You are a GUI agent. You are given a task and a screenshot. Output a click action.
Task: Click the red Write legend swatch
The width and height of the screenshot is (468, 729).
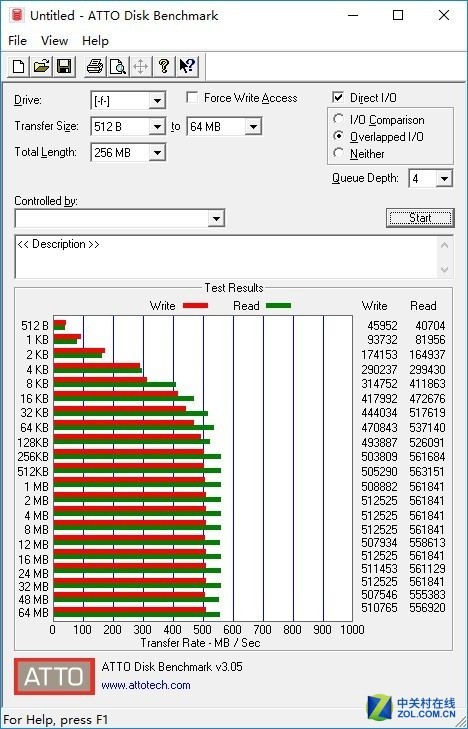click(196, 305)
